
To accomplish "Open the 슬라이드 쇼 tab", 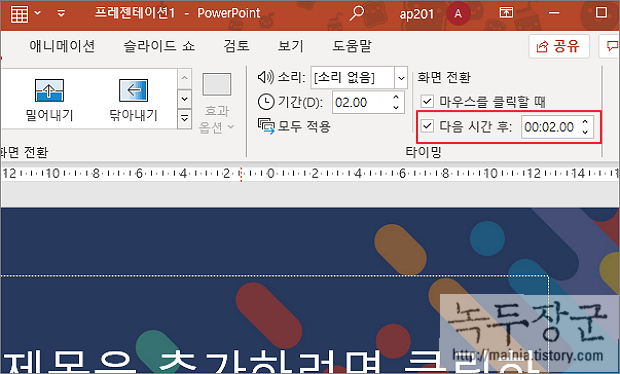I will point(159,46).
